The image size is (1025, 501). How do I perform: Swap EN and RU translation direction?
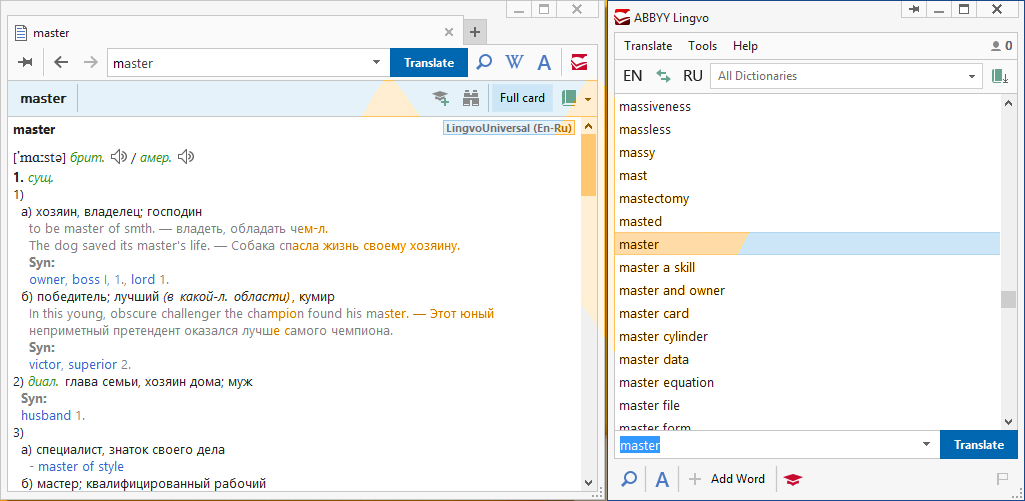point(663,76)
